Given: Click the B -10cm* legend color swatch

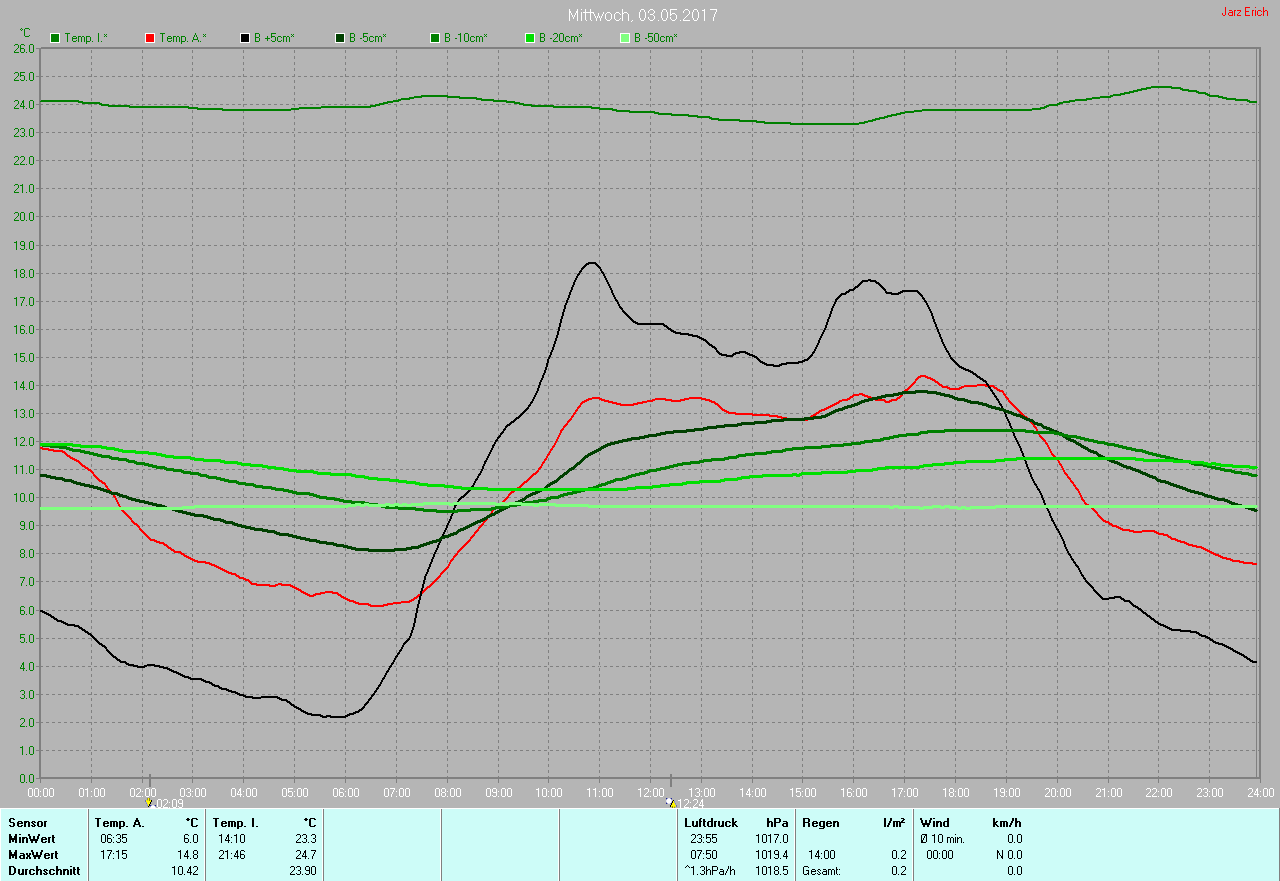Looking at the screenshot, I should (435, 38).
